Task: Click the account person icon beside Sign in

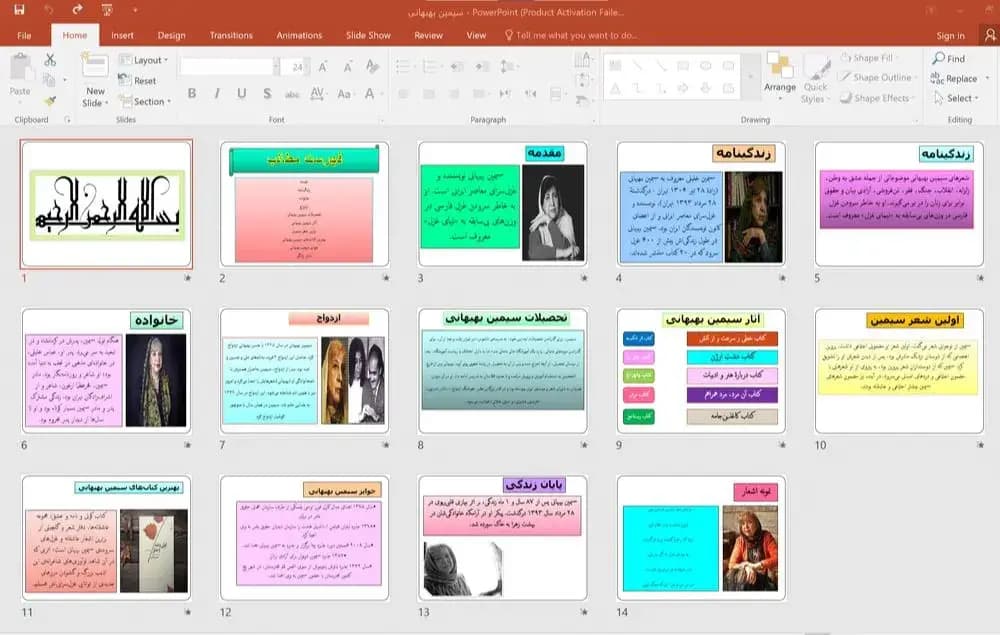Action: [989, 35]
